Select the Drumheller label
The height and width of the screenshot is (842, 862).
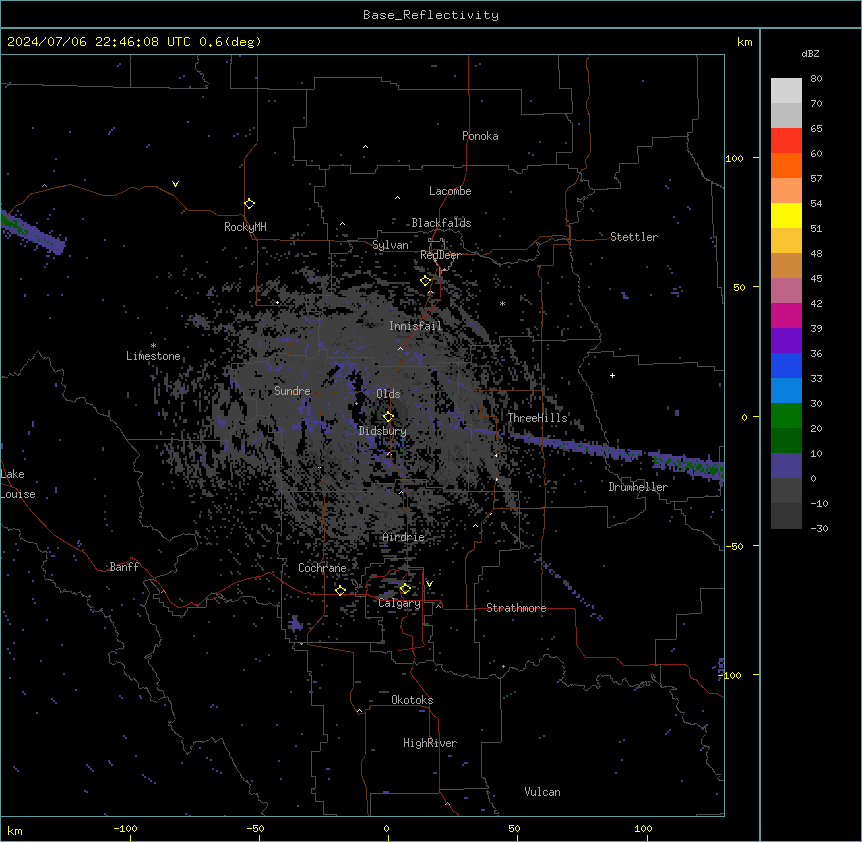click(638, 487)
